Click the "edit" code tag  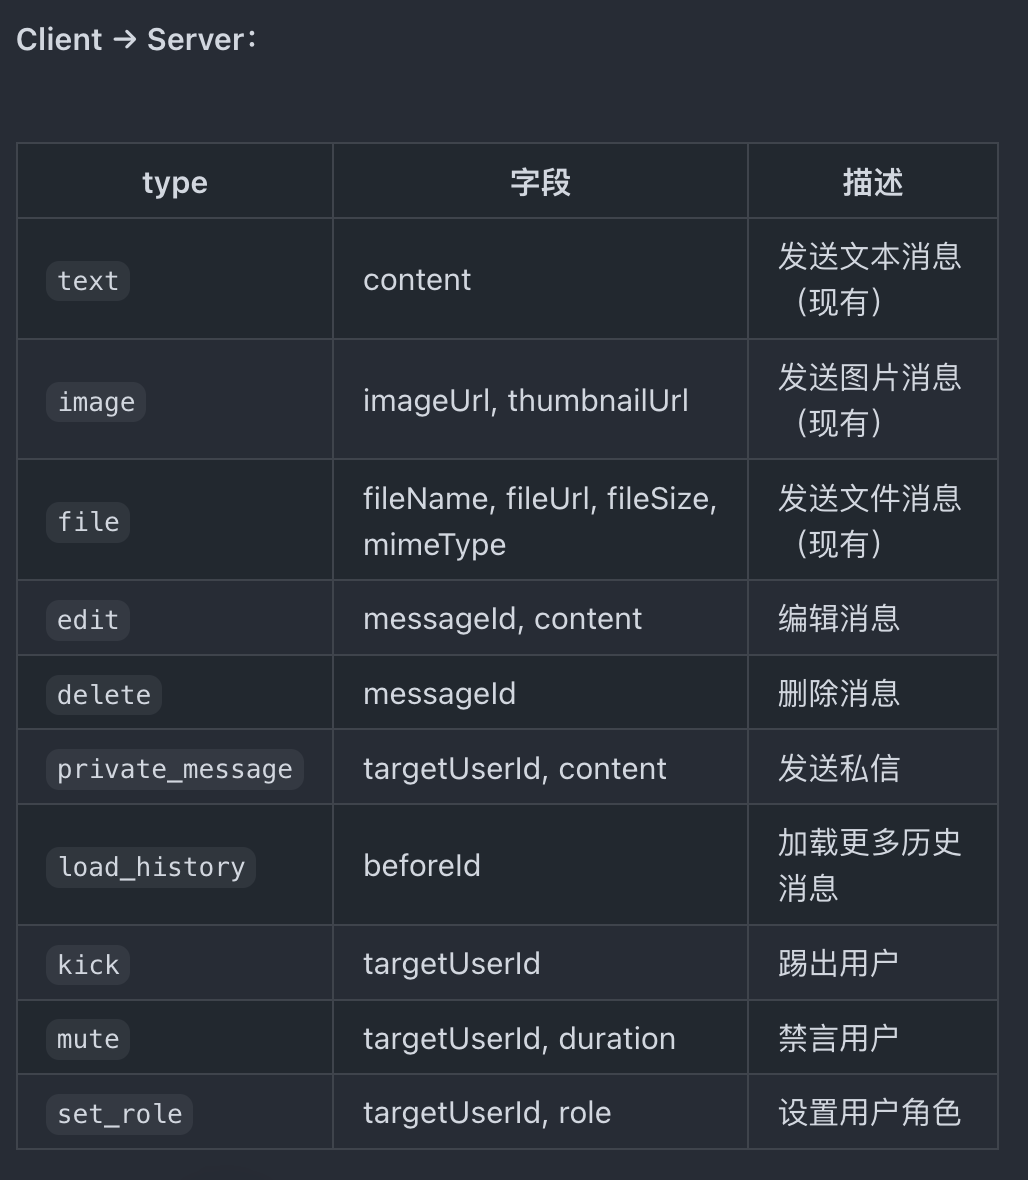88,620
